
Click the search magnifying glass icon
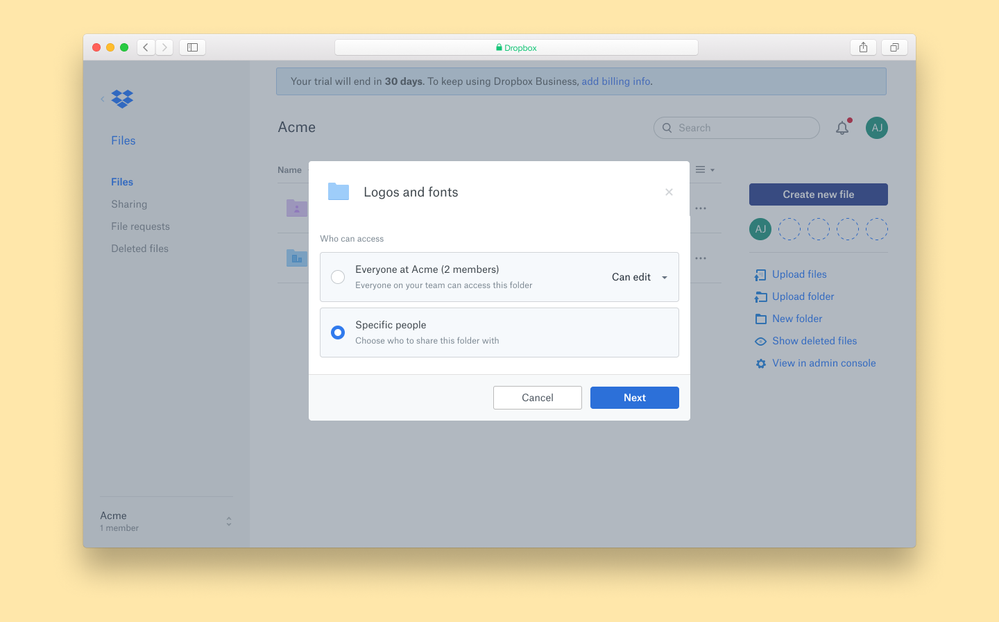(x=667, y=128)
